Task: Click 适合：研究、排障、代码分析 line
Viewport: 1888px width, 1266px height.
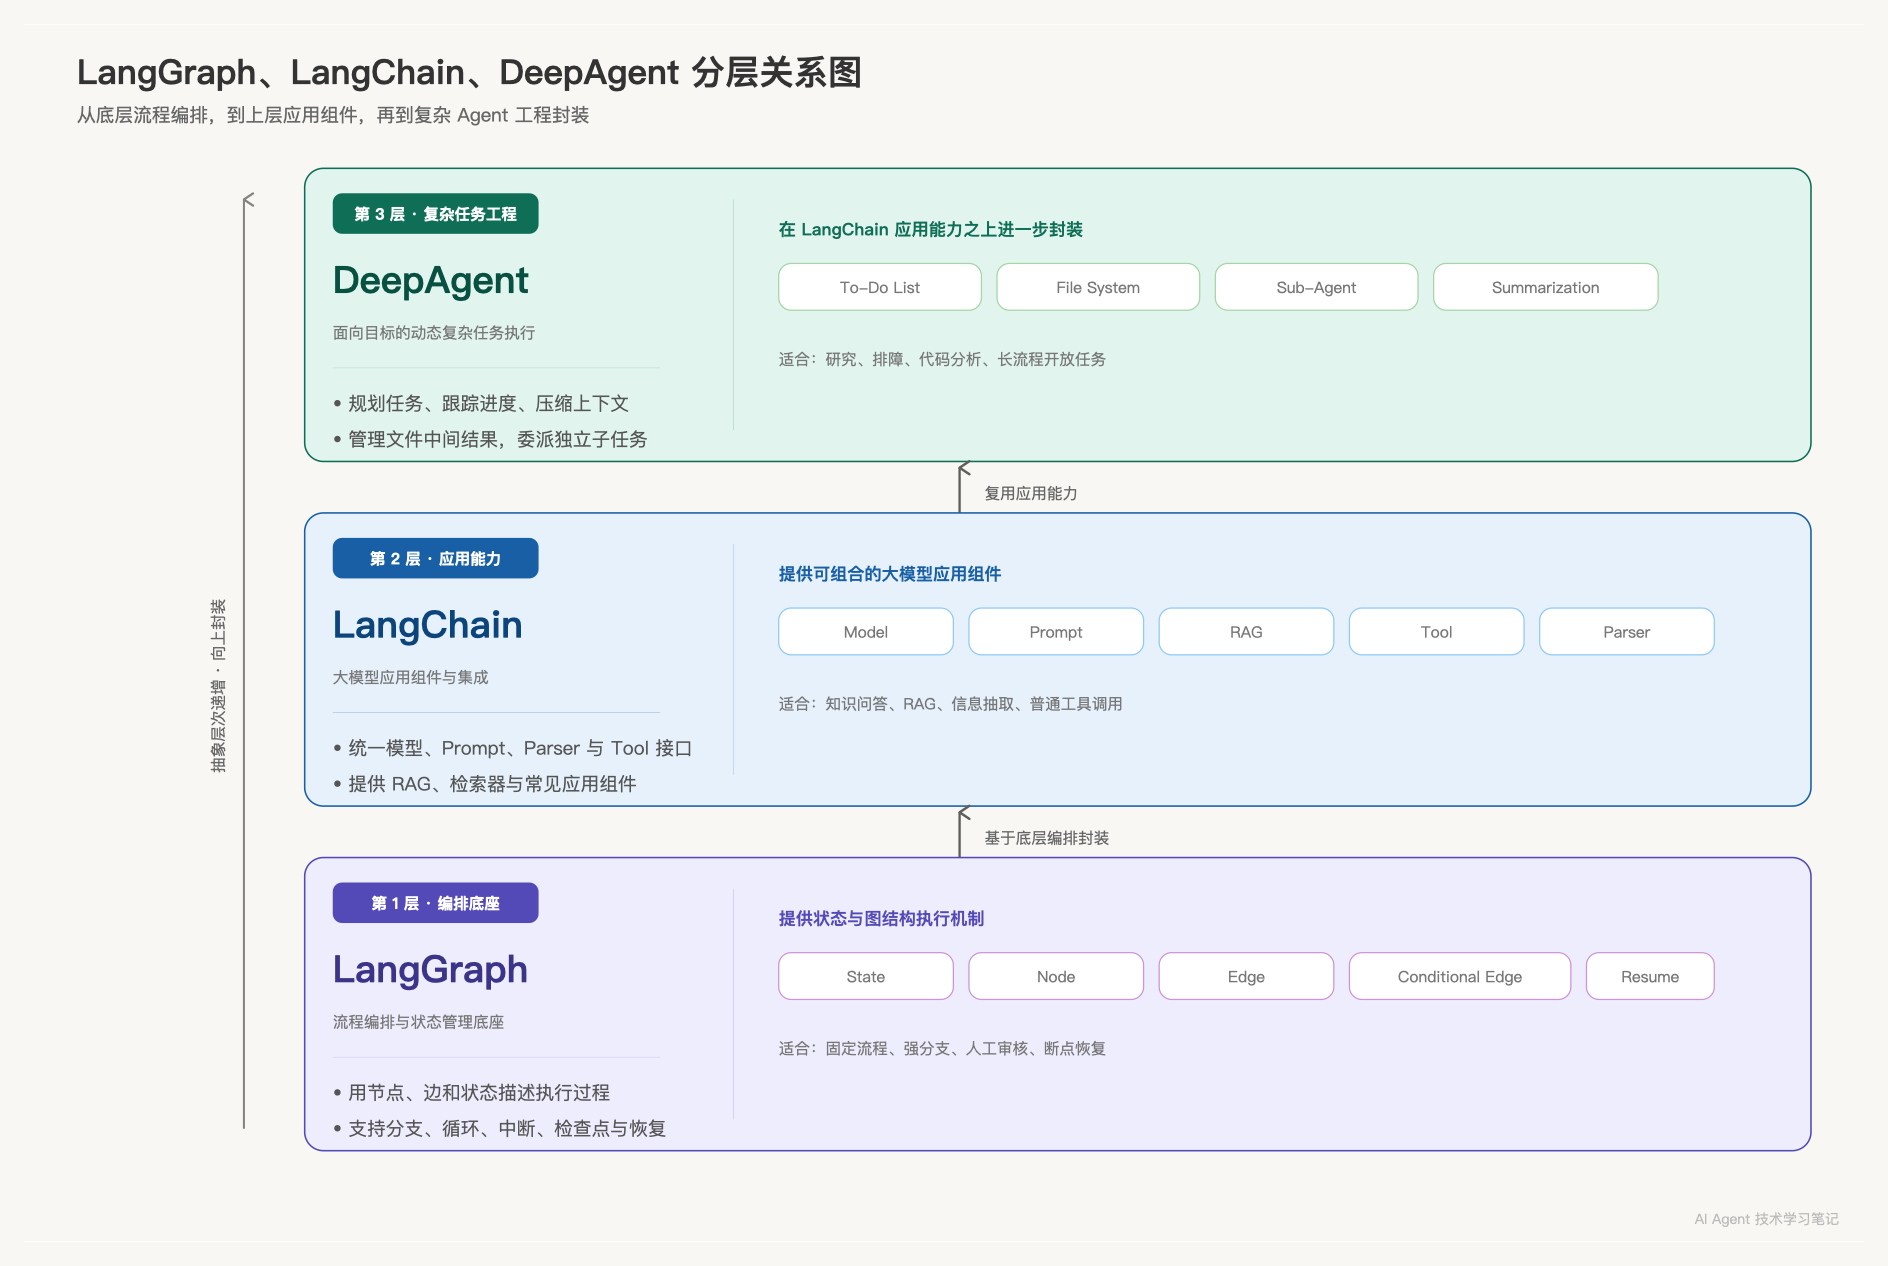Action: point(942,359)
